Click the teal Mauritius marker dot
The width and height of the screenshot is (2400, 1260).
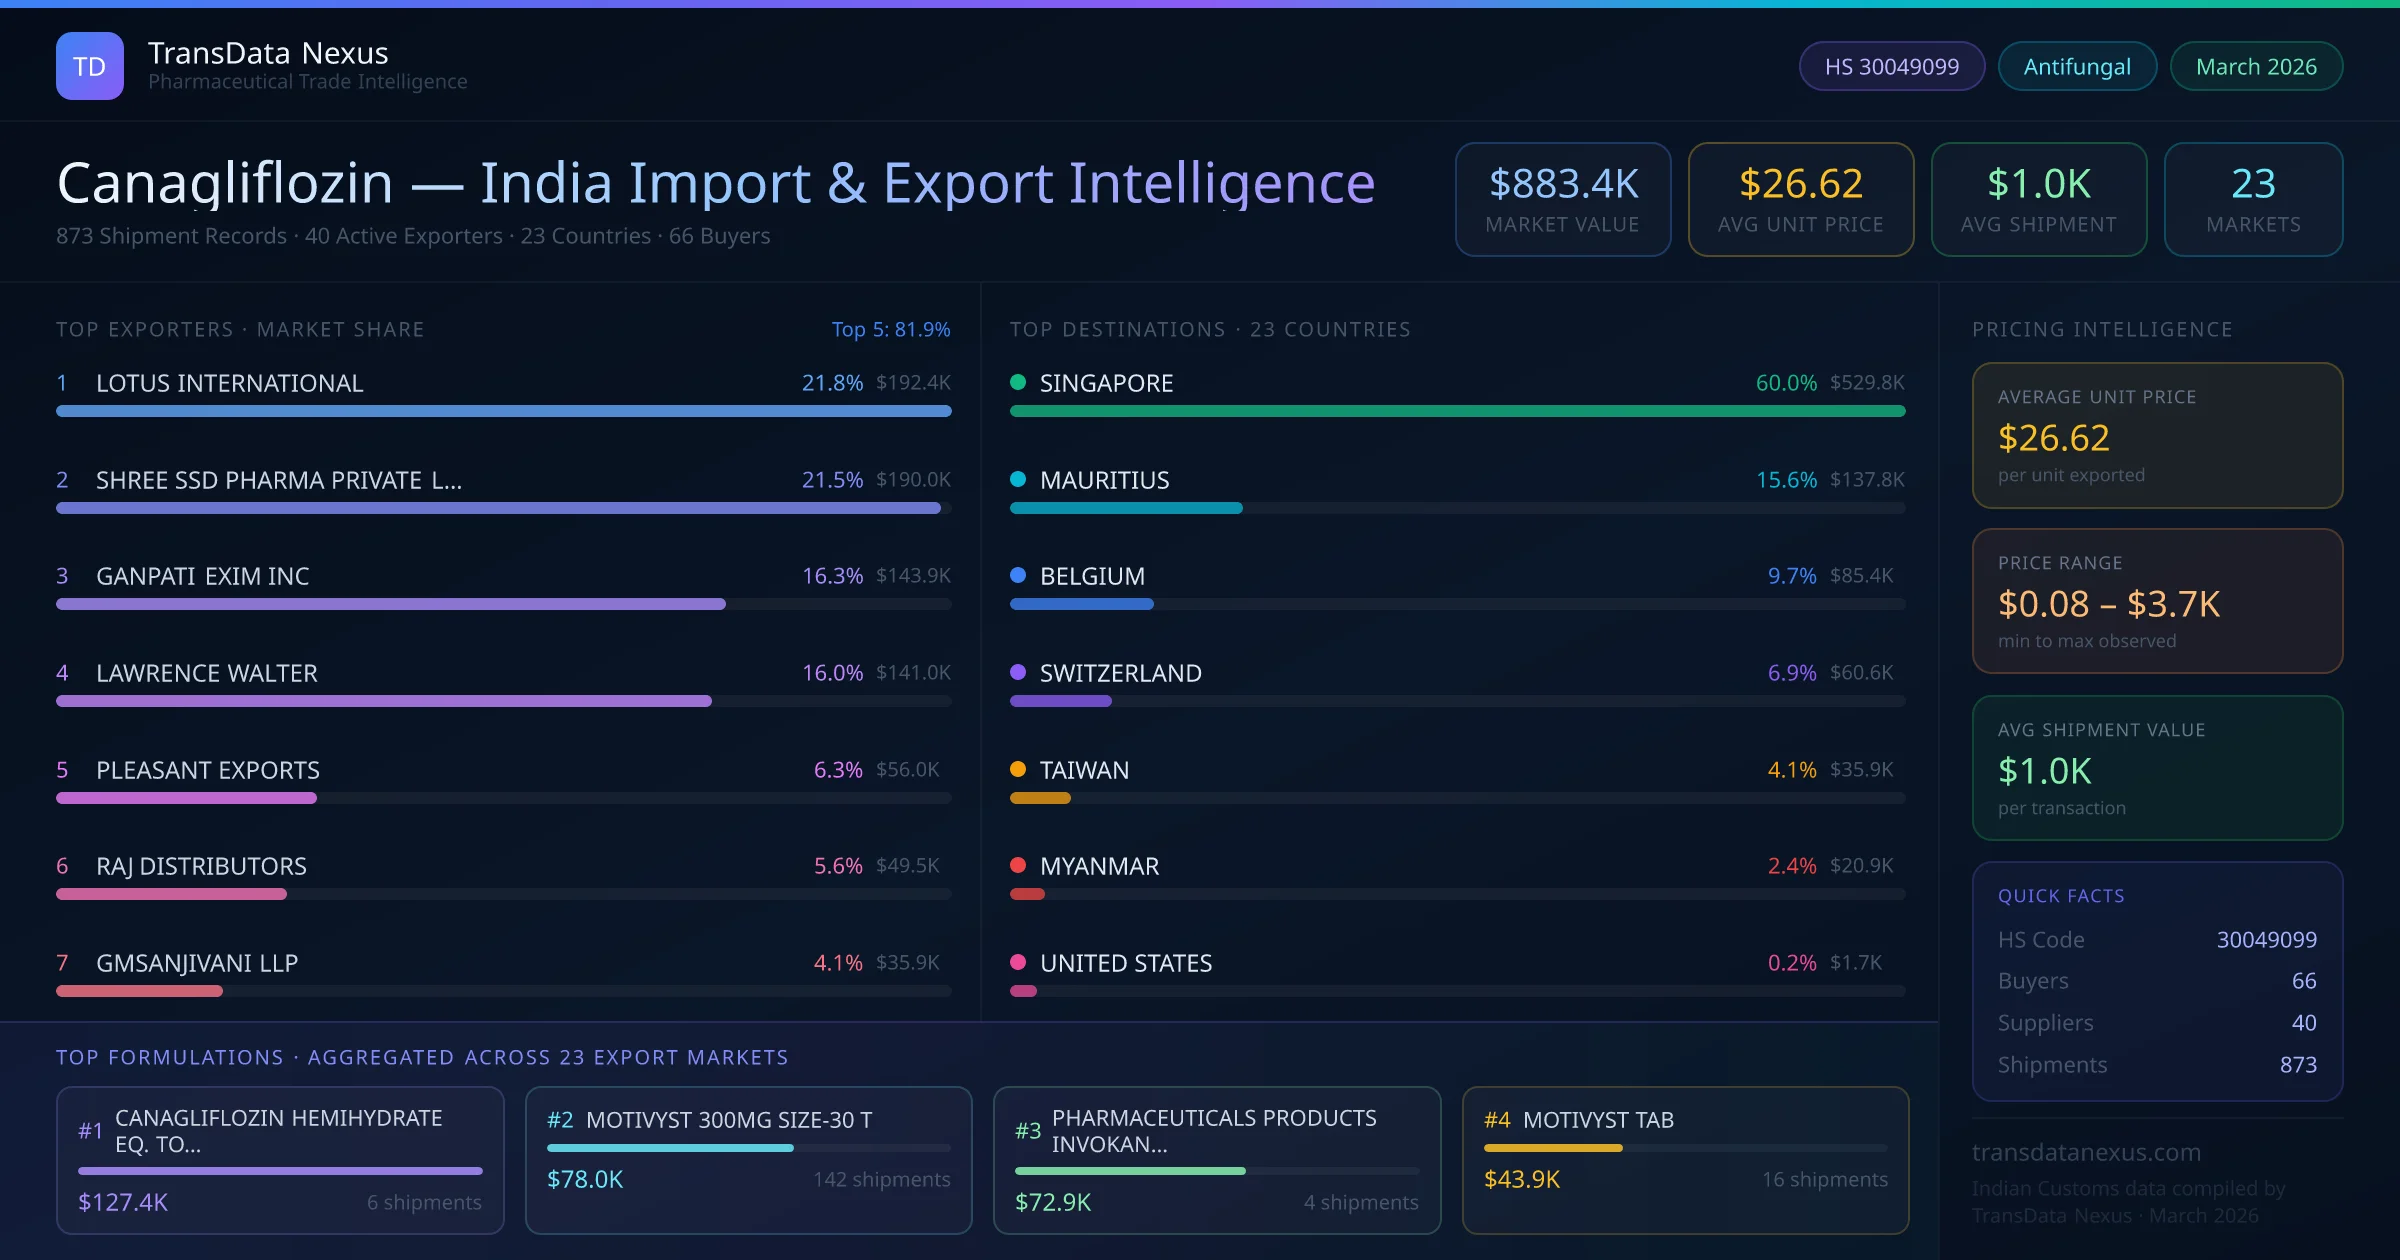pyautogui.click(x=1018, y=479)
